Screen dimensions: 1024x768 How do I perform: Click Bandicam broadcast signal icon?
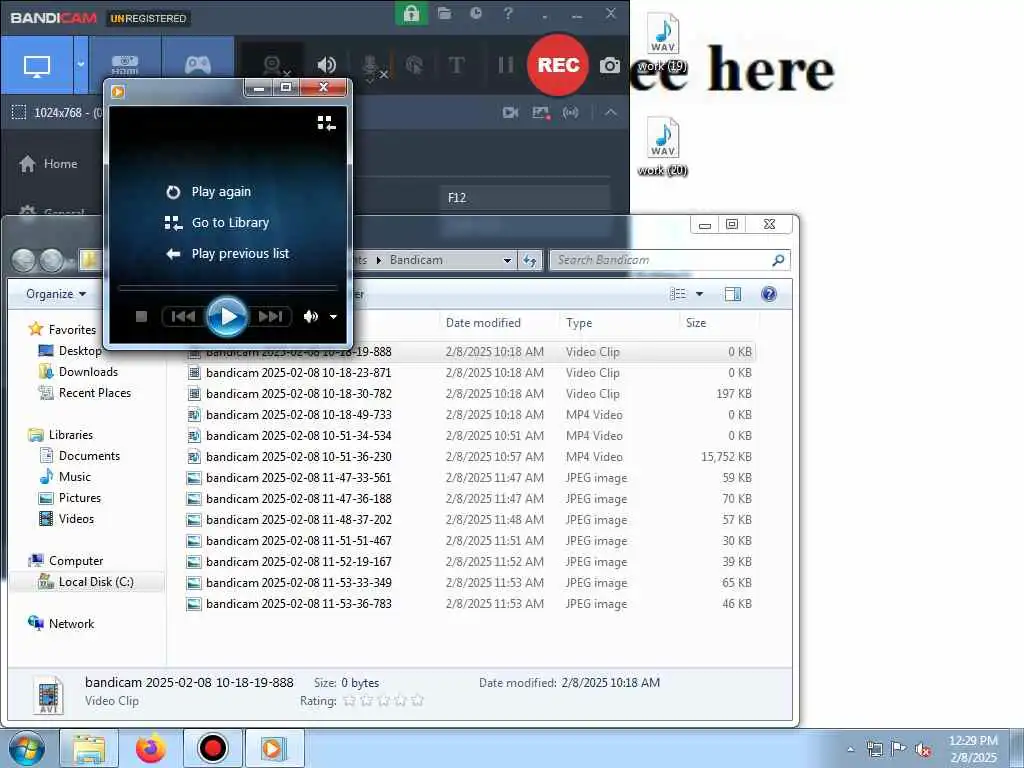pyautogui.click(x=571, y=112)
